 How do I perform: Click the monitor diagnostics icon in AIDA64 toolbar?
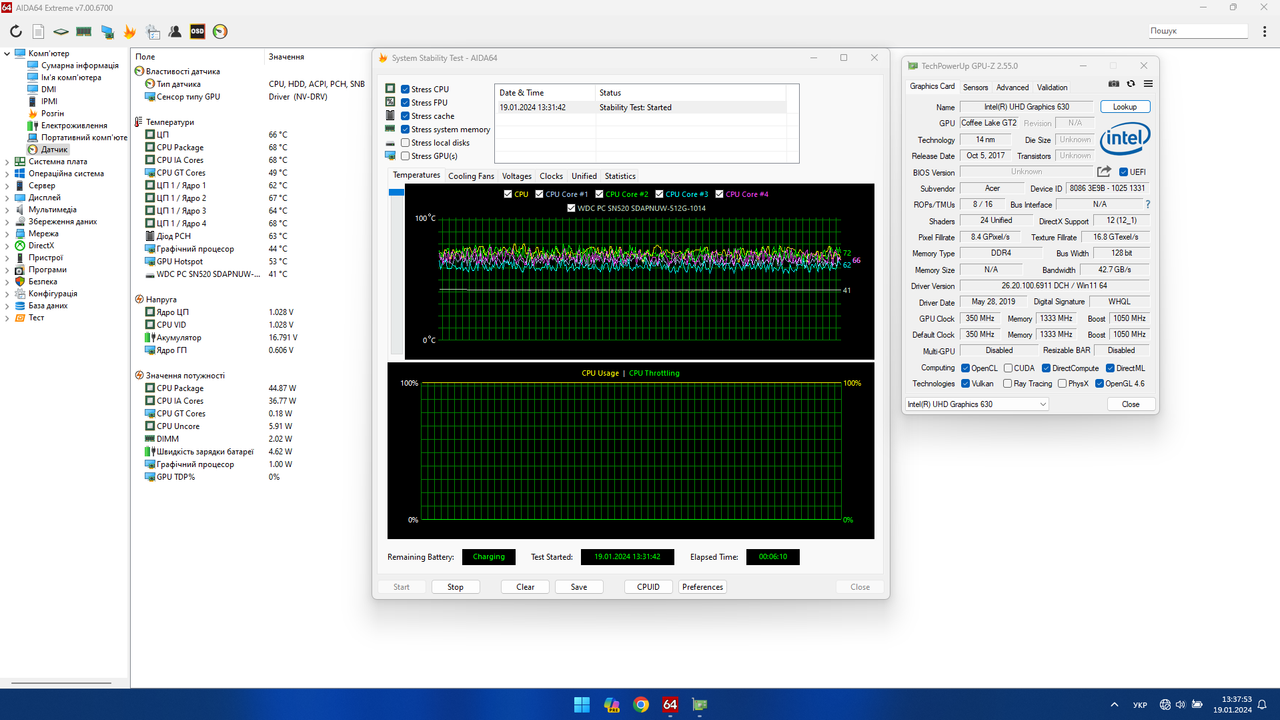point(107,32)
